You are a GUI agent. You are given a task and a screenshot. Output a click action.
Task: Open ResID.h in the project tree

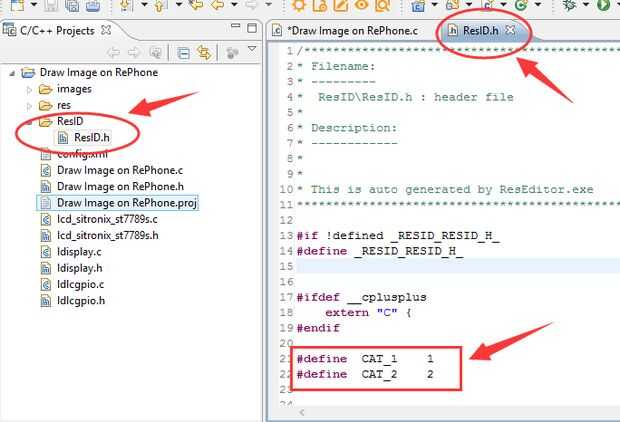coord(91,137)
